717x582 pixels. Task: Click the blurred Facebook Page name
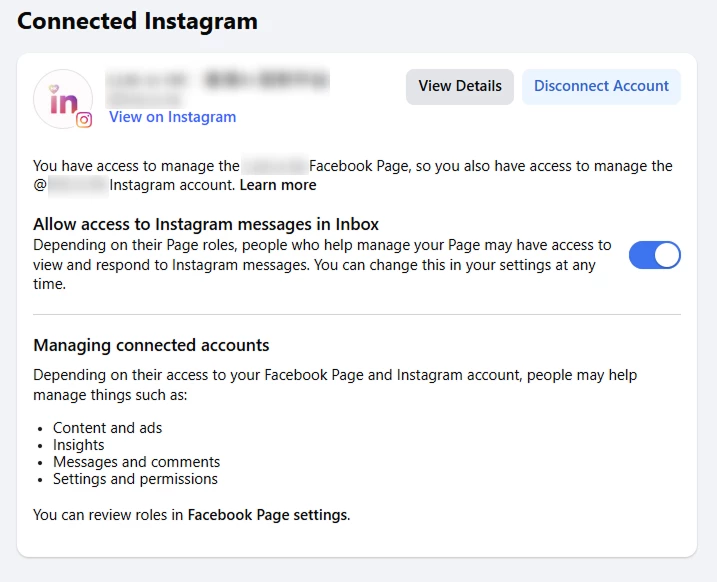274,166
